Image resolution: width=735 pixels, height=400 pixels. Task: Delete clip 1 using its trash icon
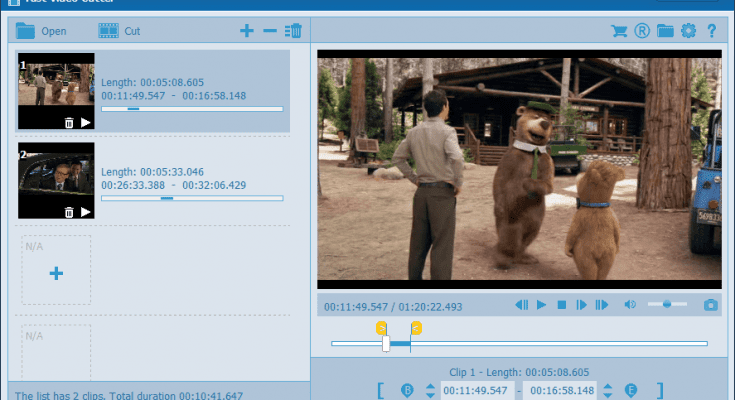click(69, 123)
